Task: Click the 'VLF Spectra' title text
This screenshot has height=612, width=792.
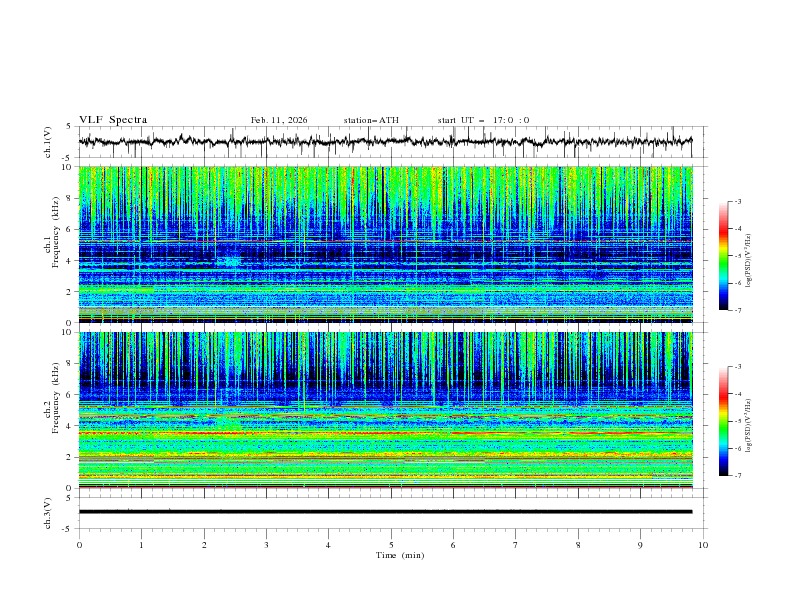Action: tap(113, 120)
